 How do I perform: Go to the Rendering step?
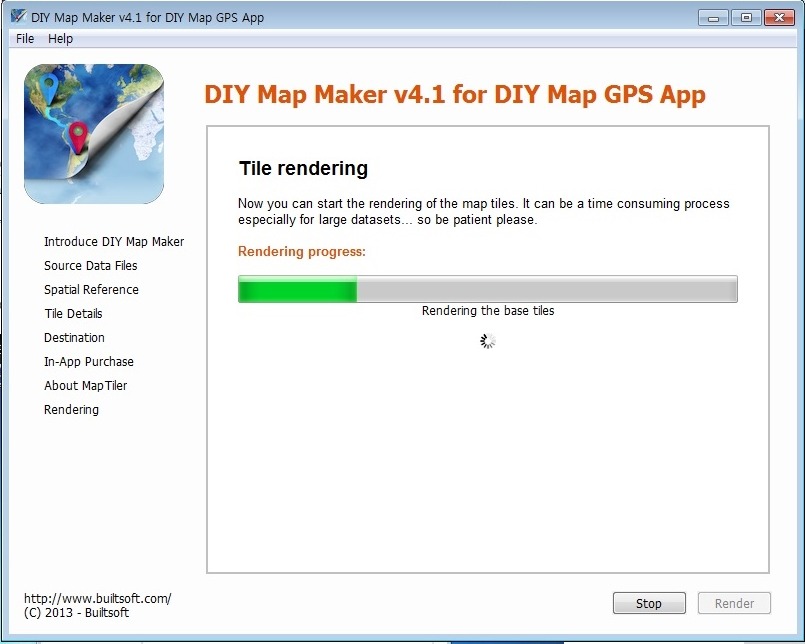coord(71,410)
